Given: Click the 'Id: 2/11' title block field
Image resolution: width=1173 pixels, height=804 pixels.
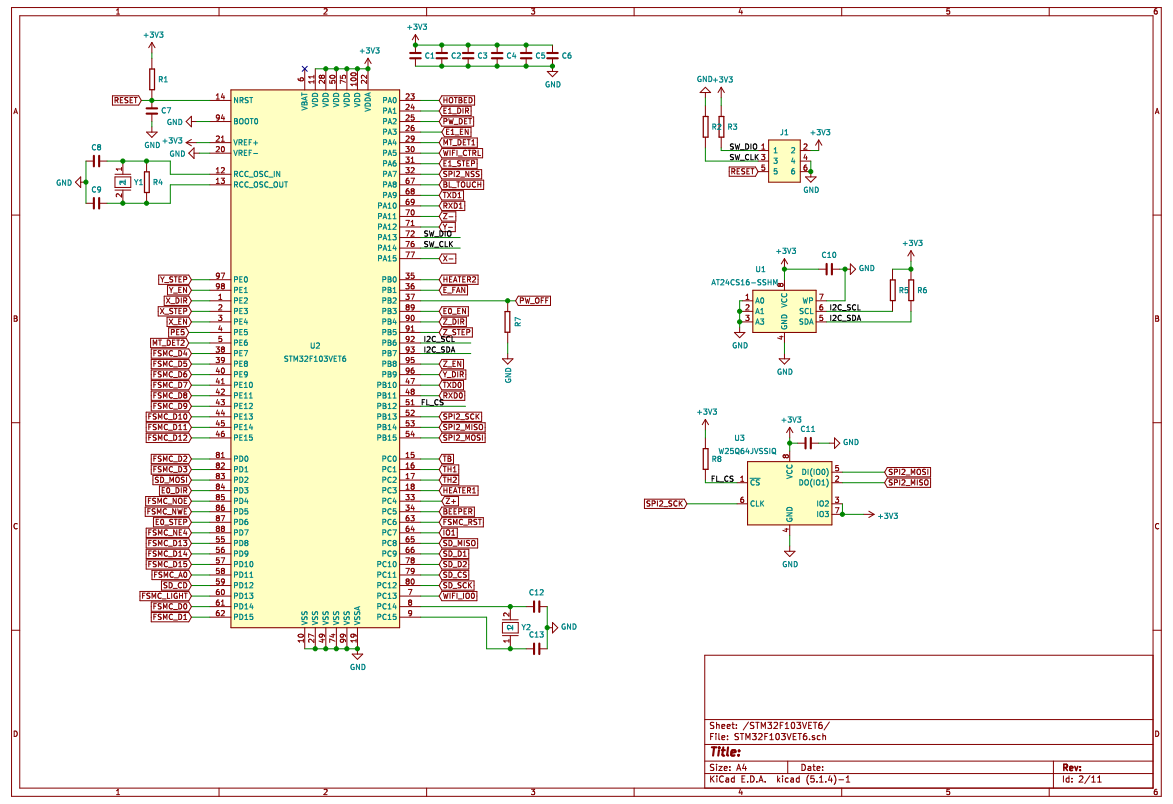Looking at the screenshot, I should point(1082,779).
